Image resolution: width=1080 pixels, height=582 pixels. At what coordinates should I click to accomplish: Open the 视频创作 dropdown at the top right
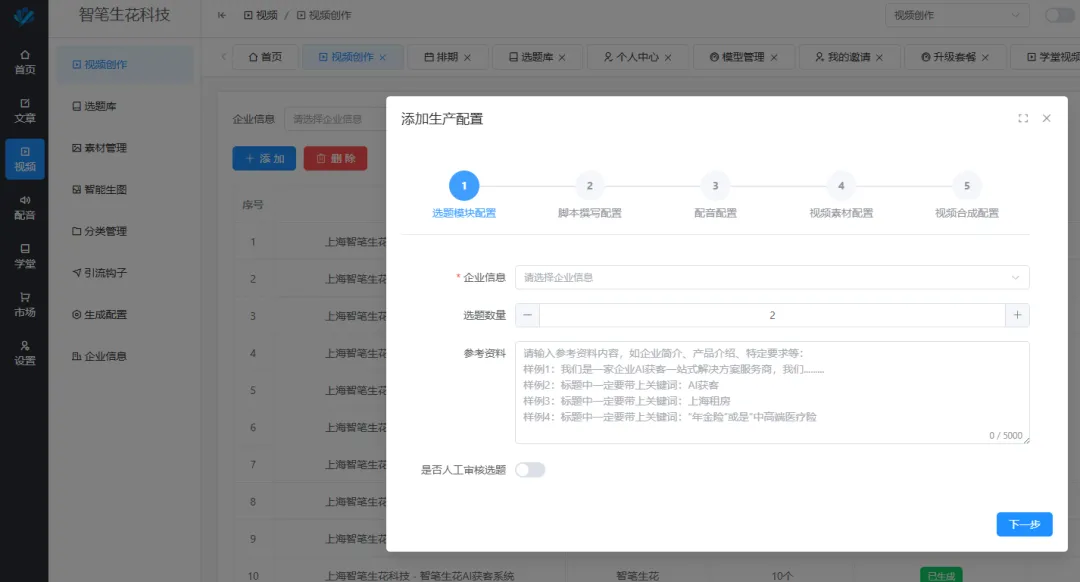tap(956, 15)
